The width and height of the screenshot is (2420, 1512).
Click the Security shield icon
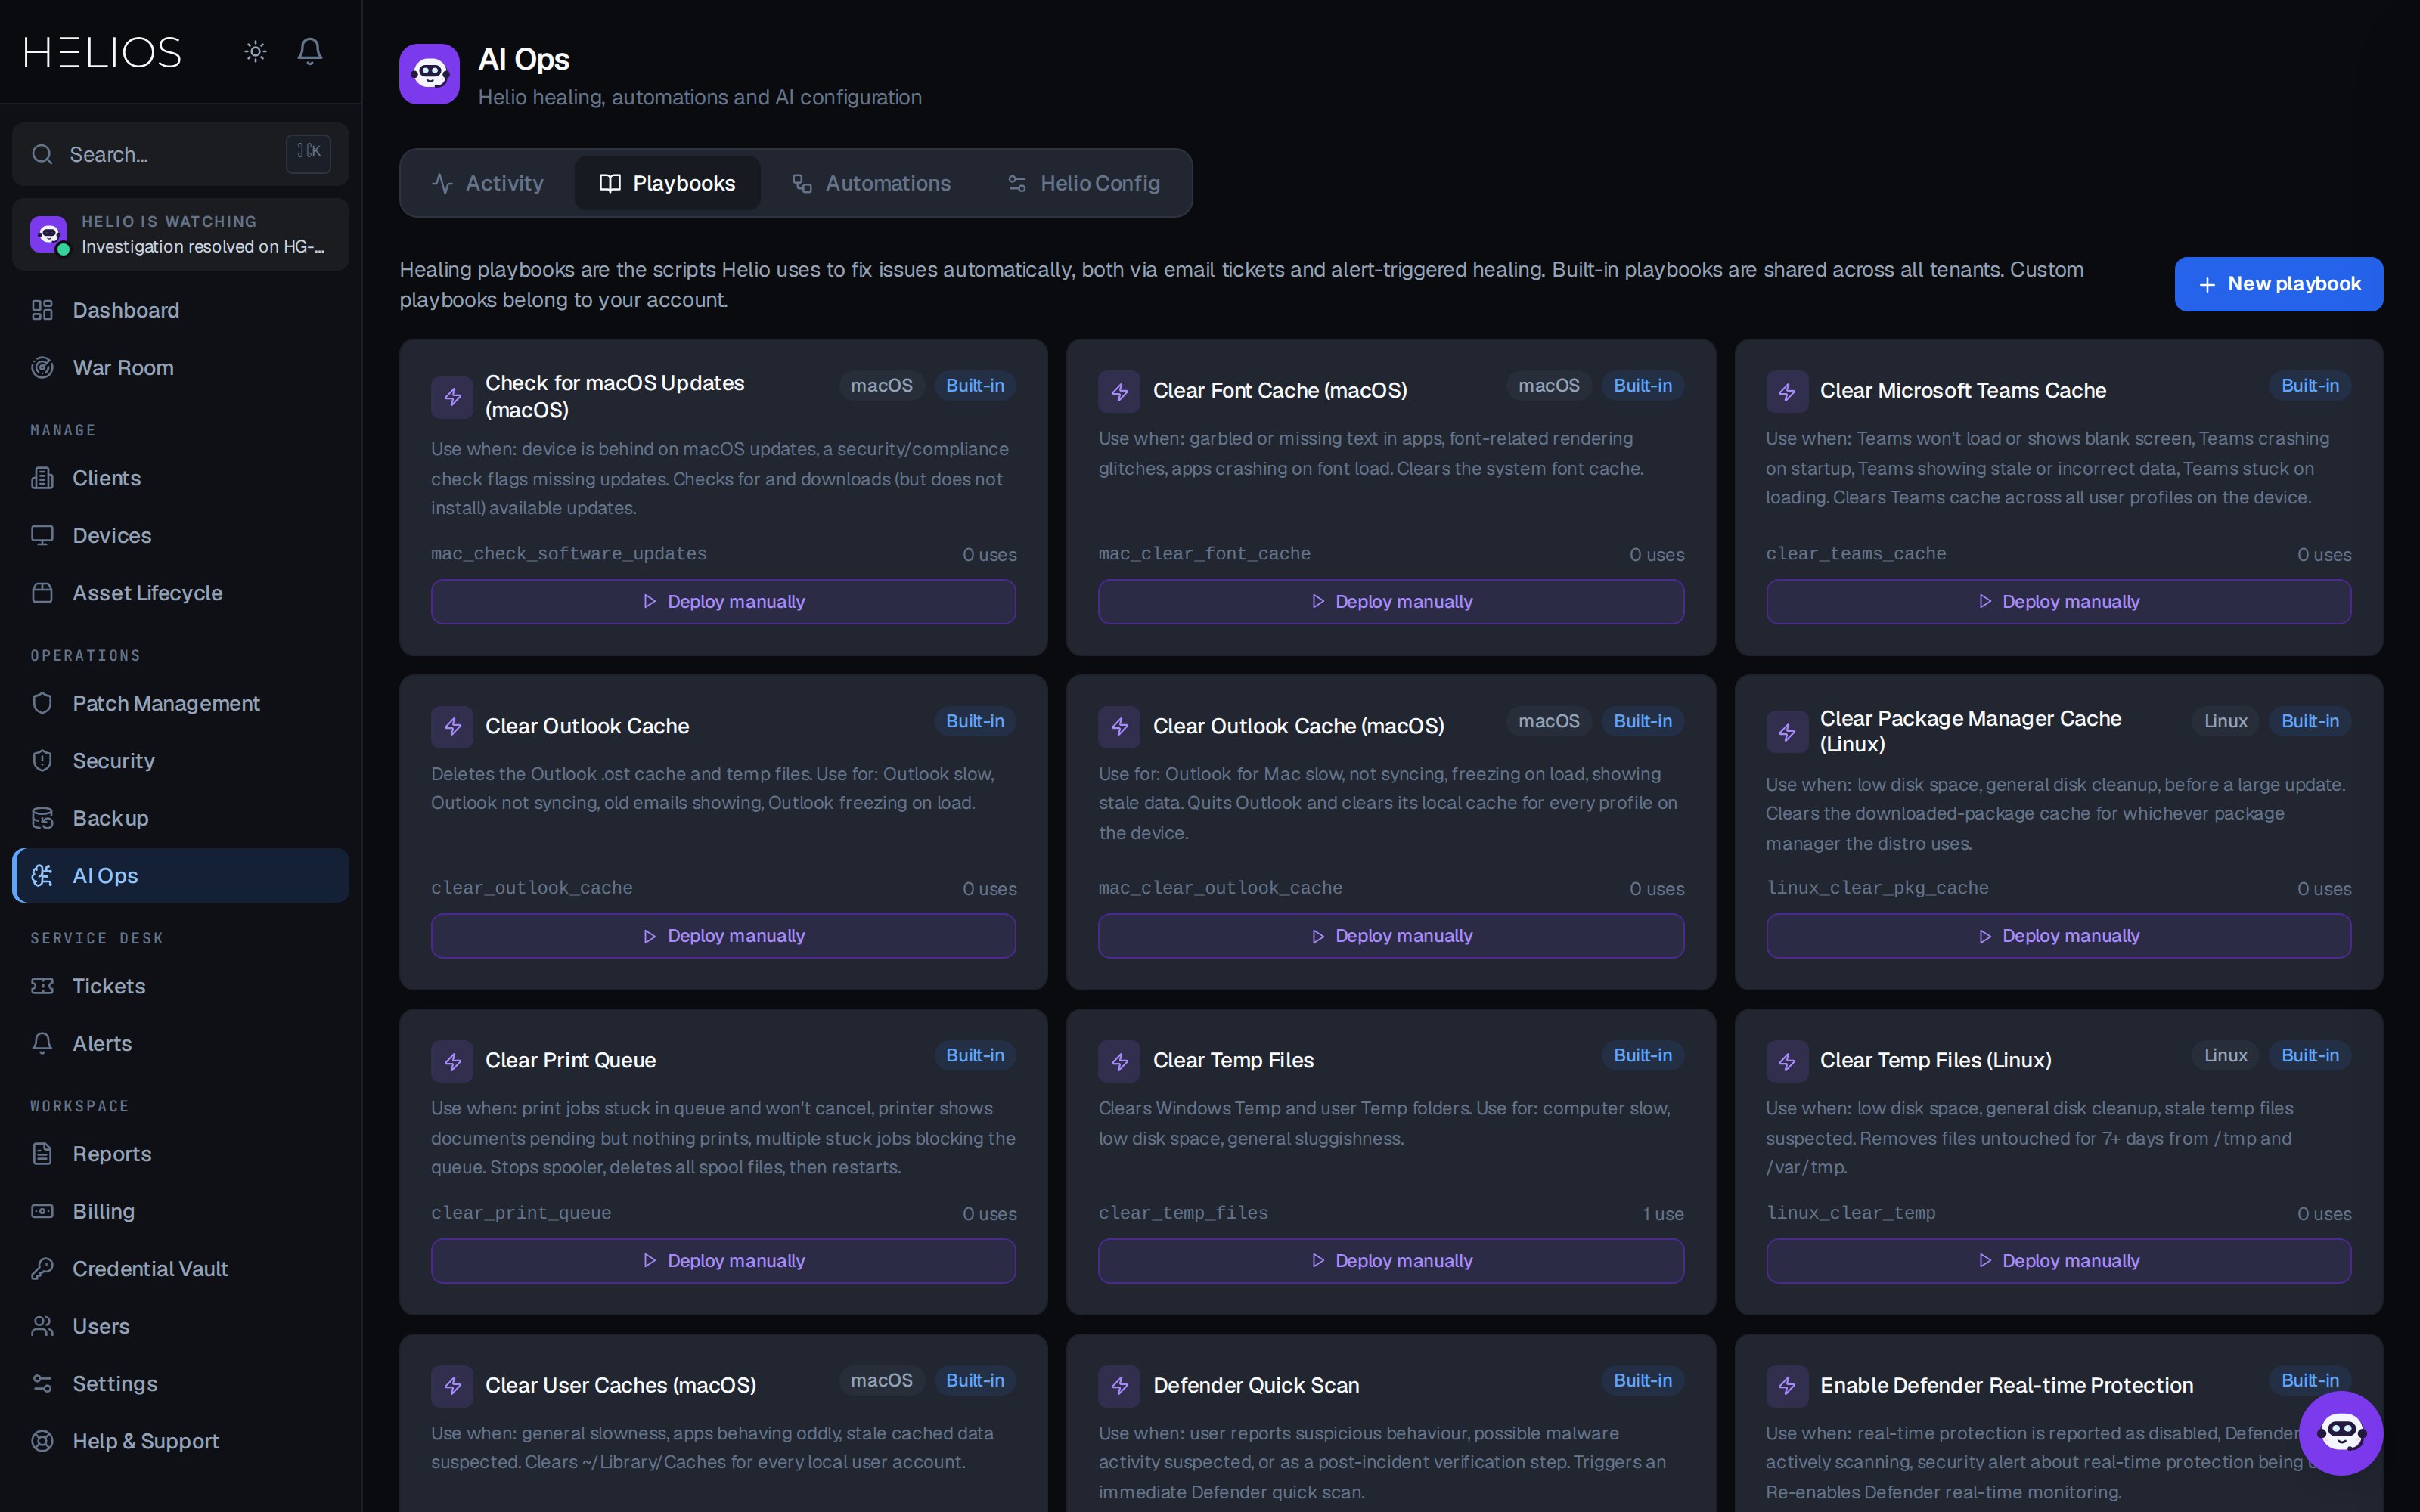42,761
